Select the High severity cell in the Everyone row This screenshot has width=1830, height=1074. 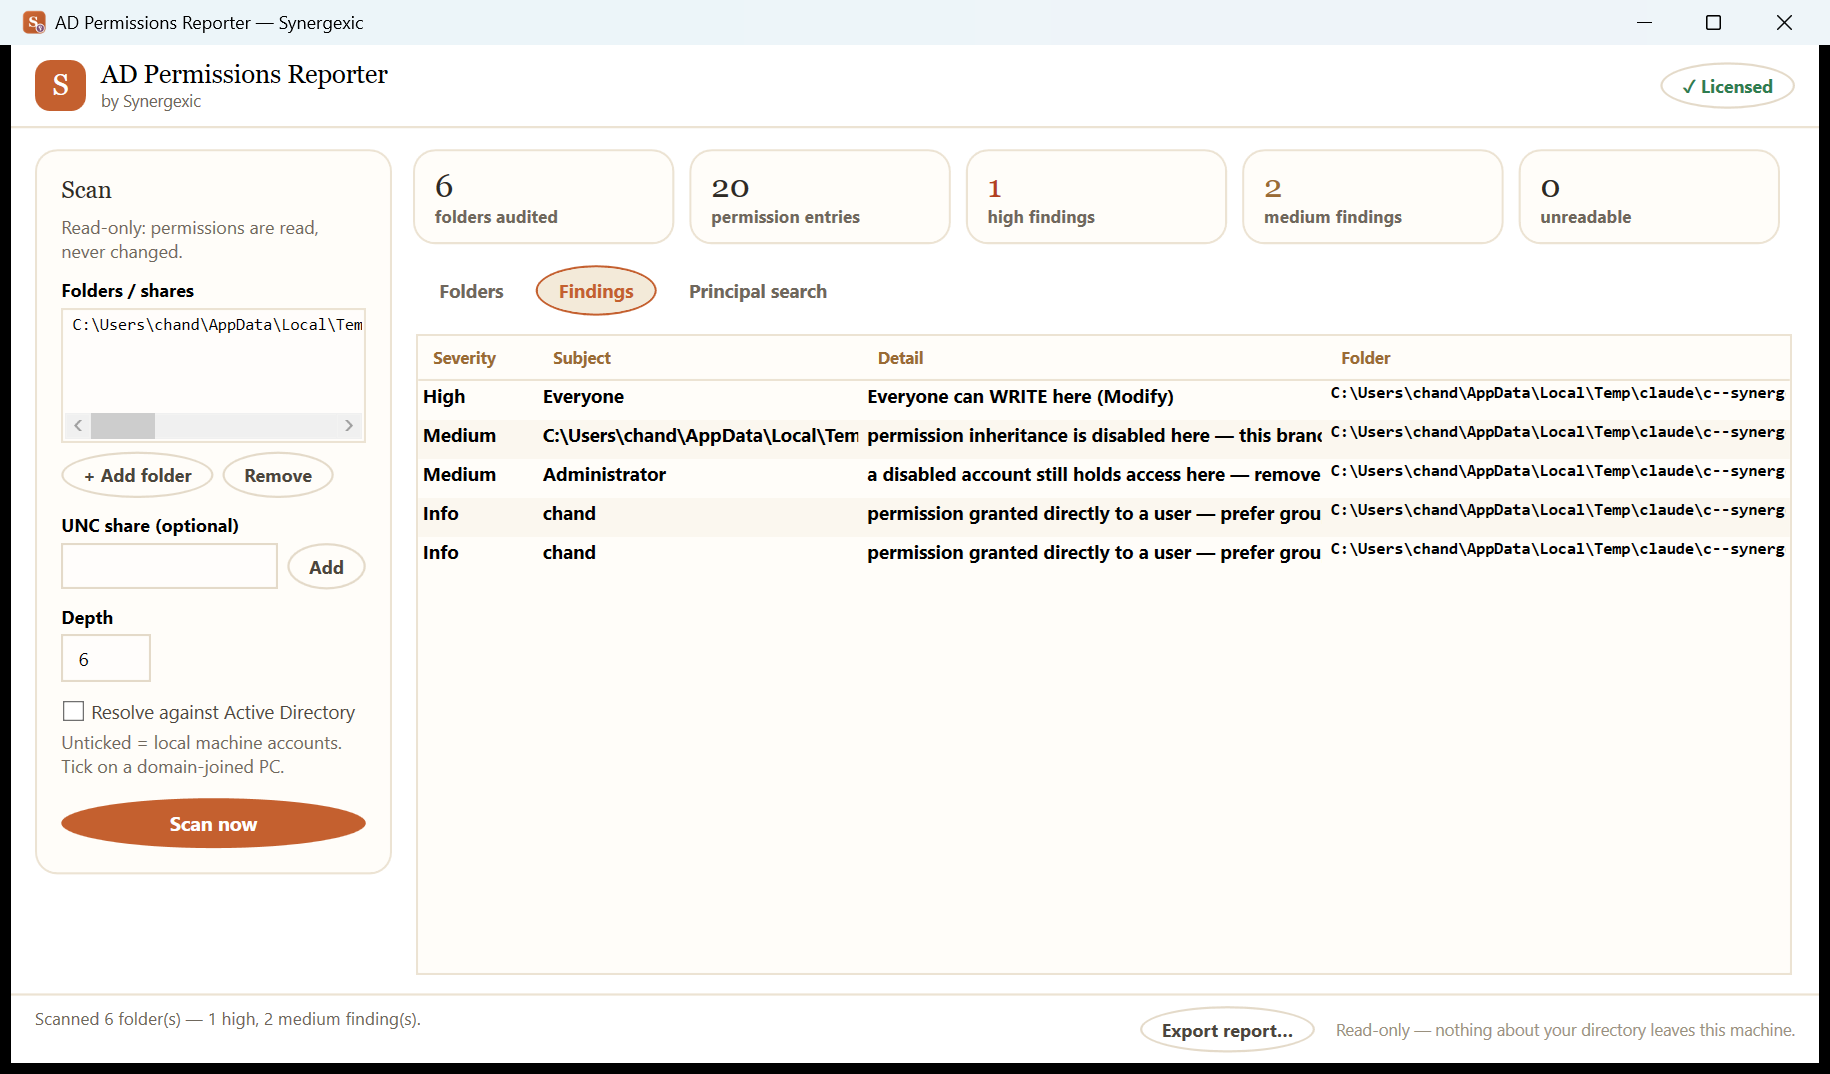pyautogui.click(x=444, y=397)
